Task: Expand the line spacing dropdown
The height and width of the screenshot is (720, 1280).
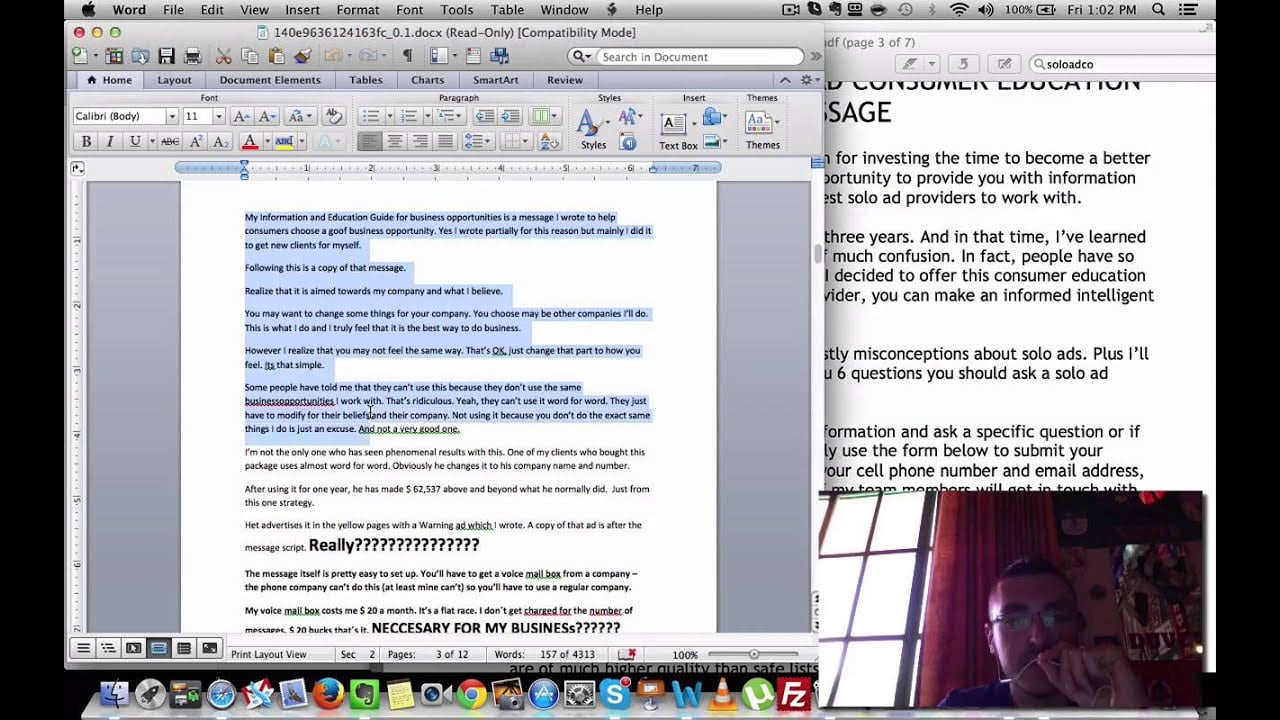Action: pos(487,142)
